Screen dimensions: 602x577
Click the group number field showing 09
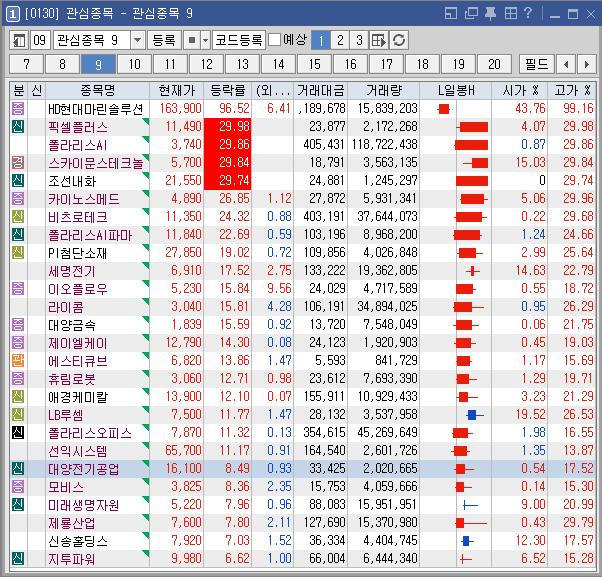click(40, 40)
